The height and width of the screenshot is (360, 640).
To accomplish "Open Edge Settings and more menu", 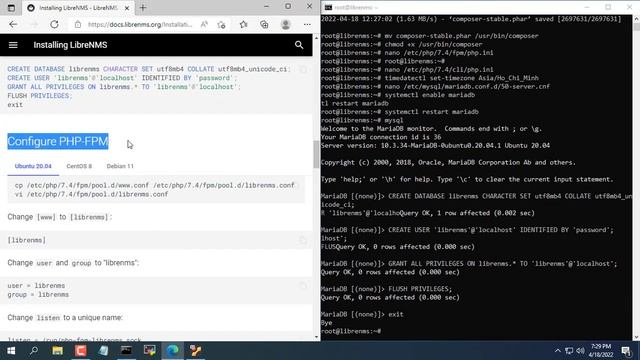I will click(307, 24).
